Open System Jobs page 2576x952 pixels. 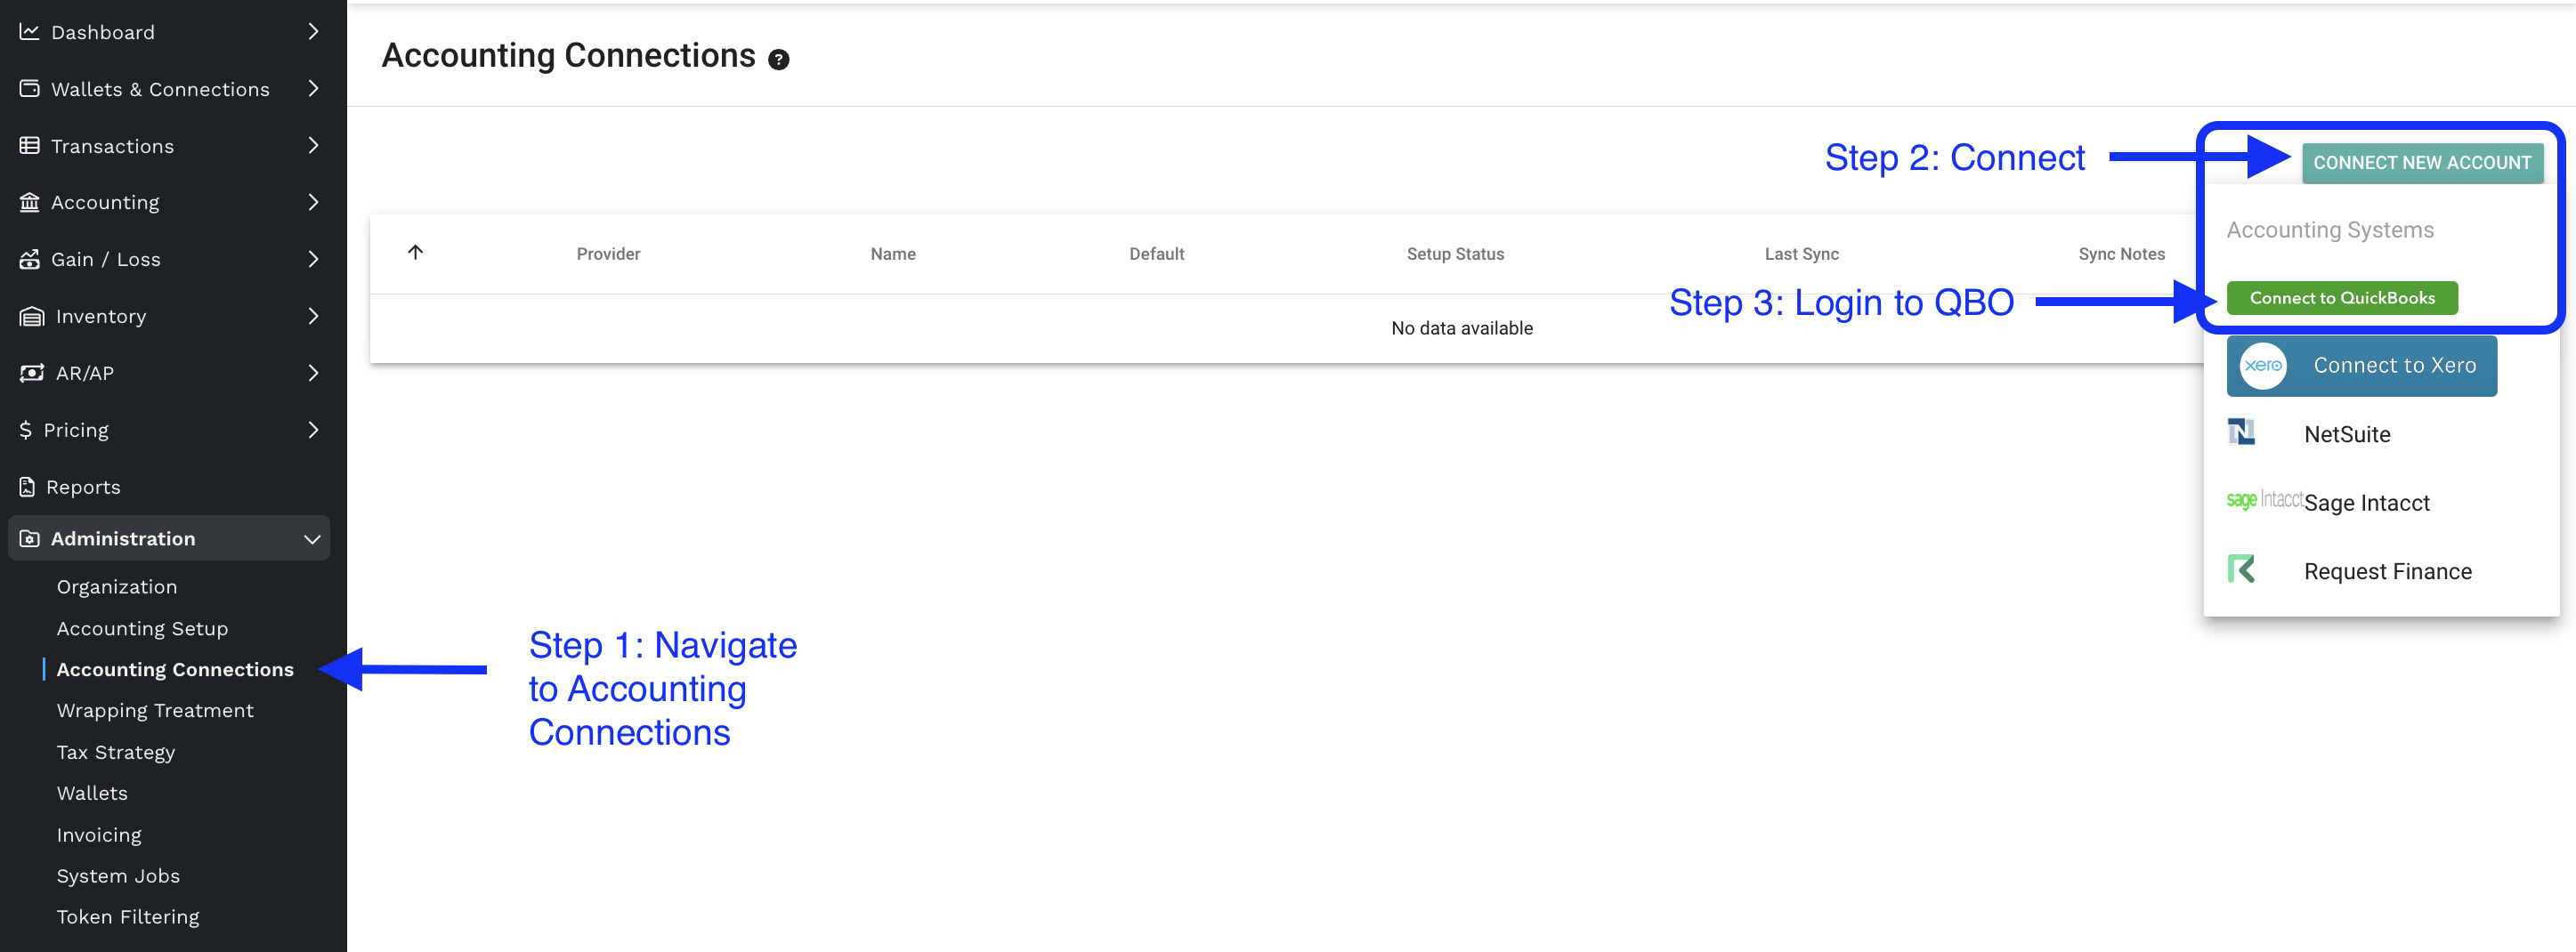point(118,876)
